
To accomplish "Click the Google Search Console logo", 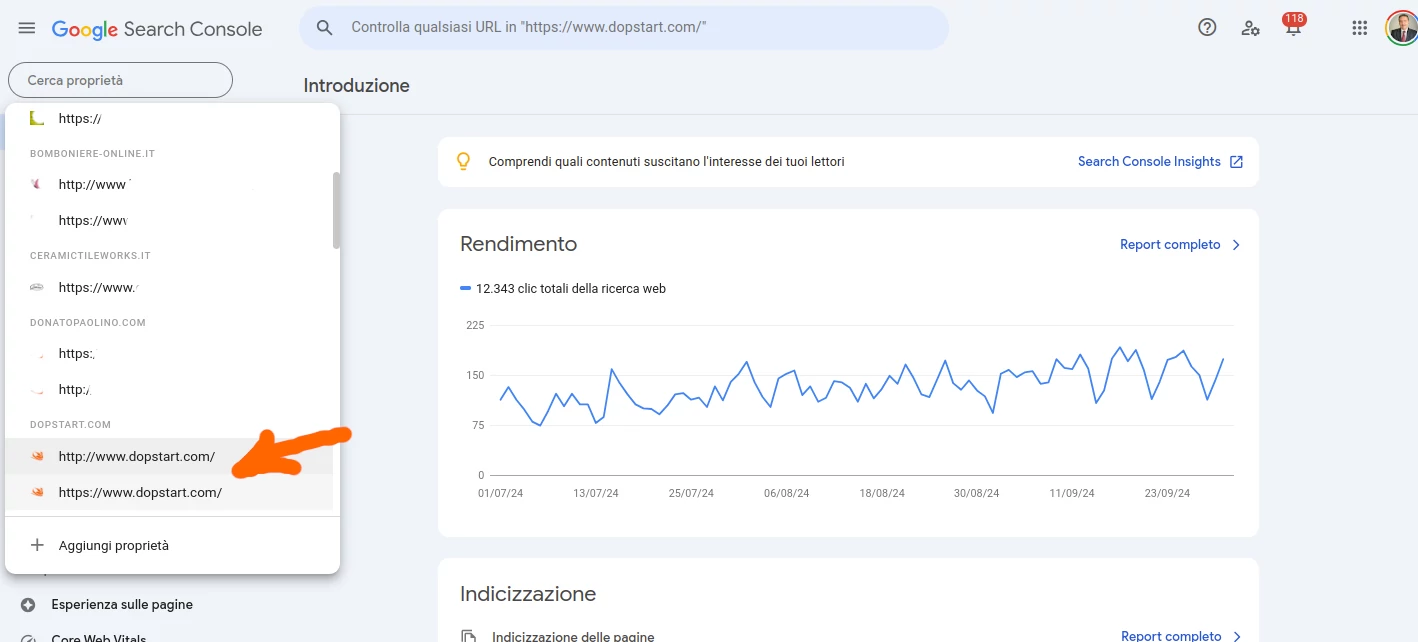I will tap(157, 29).
